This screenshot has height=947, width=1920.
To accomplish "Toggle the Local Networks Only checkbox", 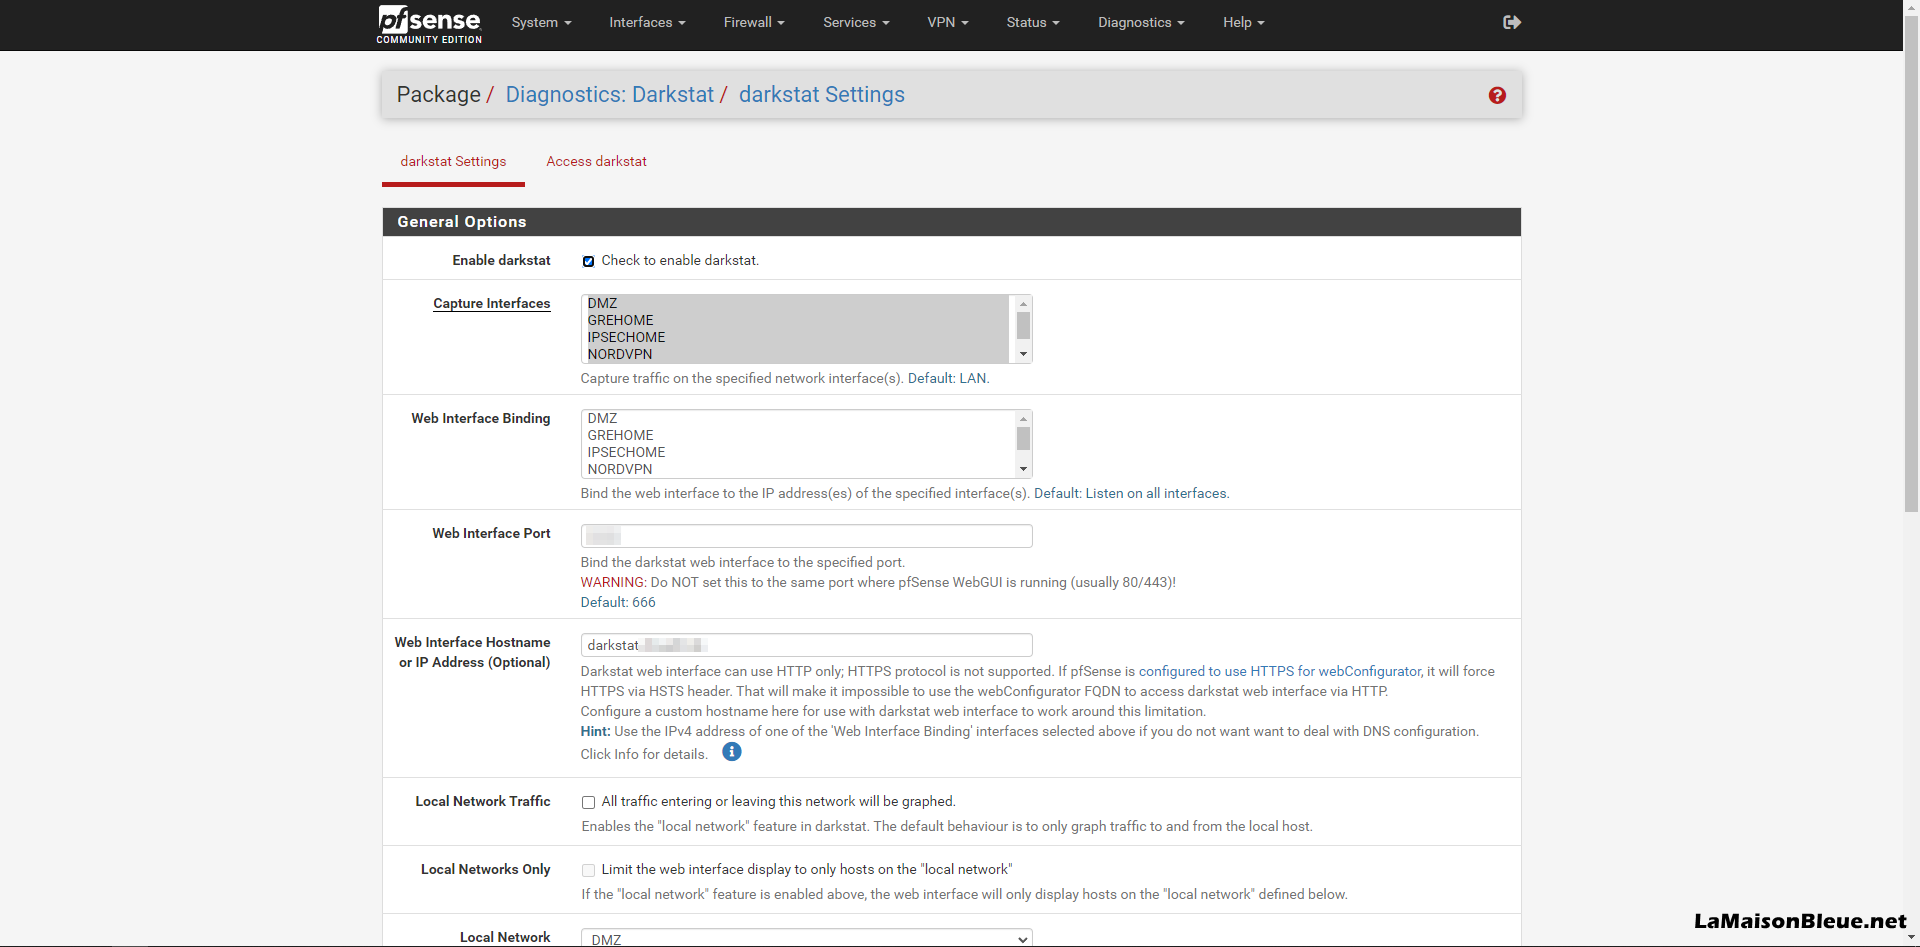I will [x=588, y=870].
